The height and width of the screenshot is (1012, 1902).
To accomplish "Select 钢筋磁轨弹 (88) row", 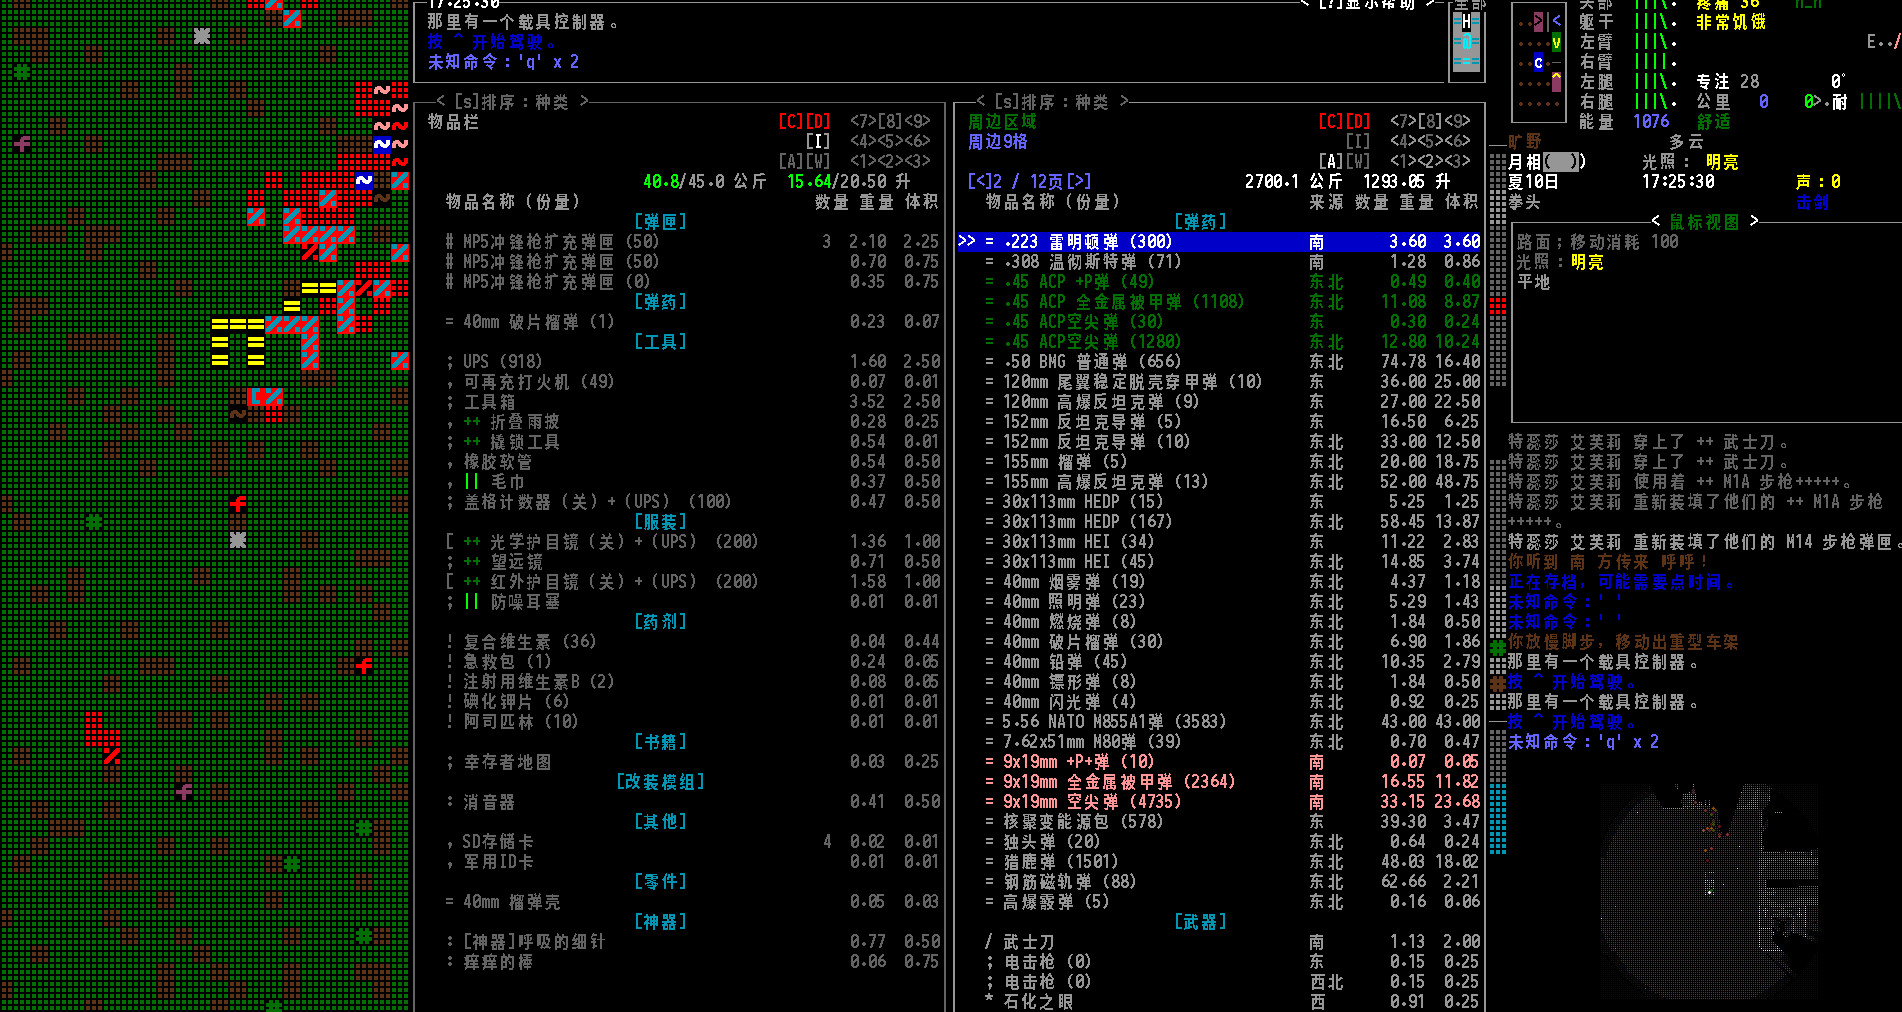I will click(x=1218, y=882).
